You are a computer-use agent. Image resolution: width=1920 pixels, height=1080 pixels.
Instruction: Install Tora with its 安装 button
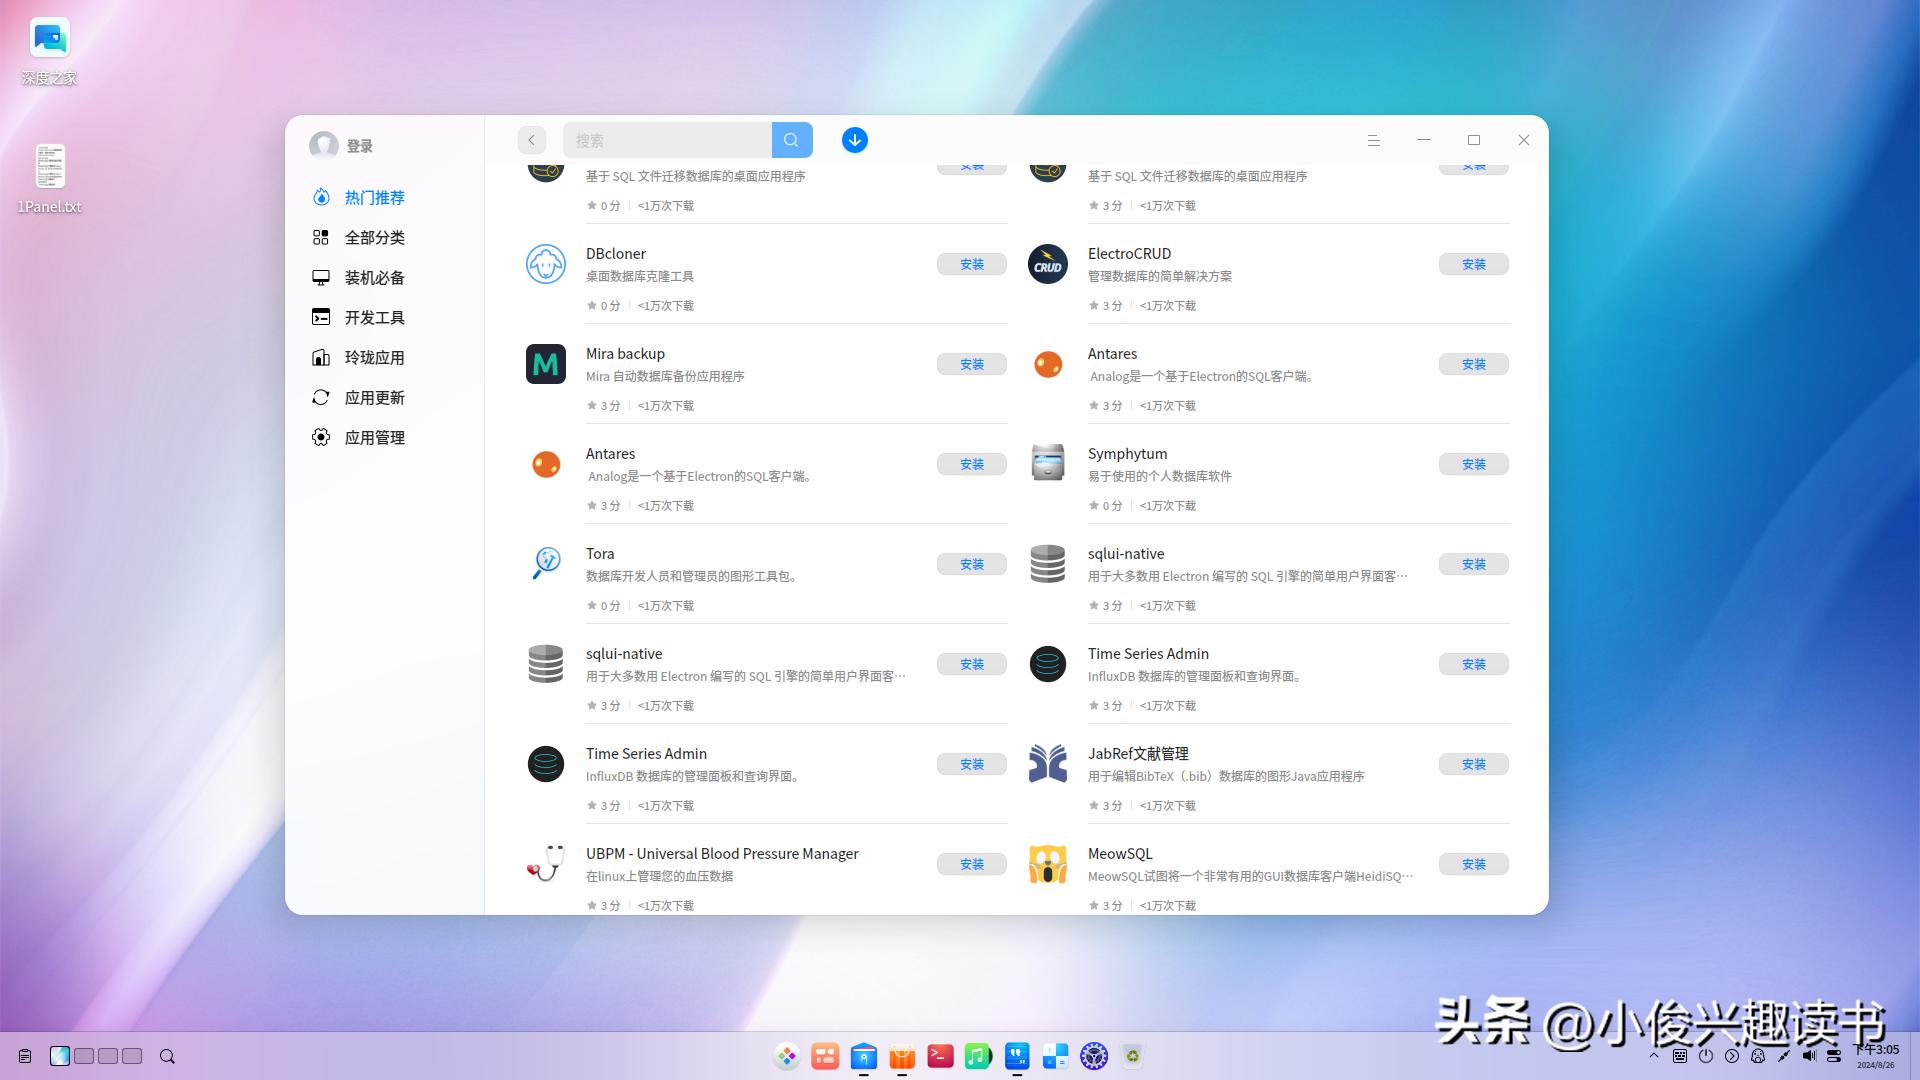972,564
